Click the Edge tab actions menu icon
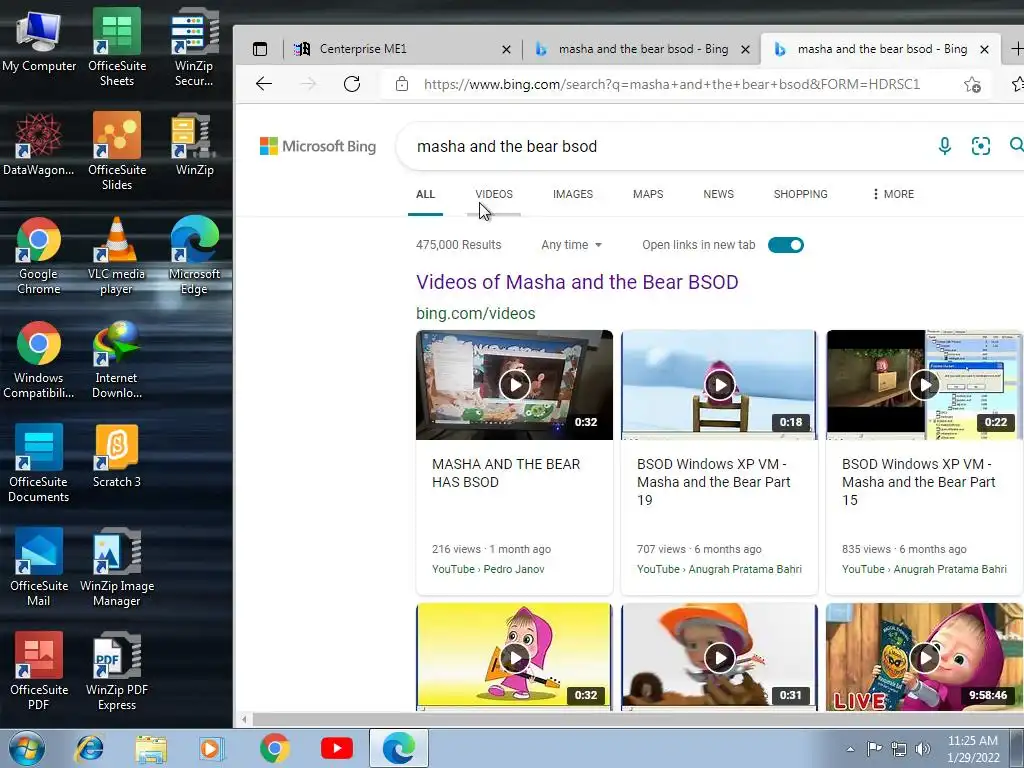The height and width of the screenshot is (768, 1024). click(x=260, y=49)
